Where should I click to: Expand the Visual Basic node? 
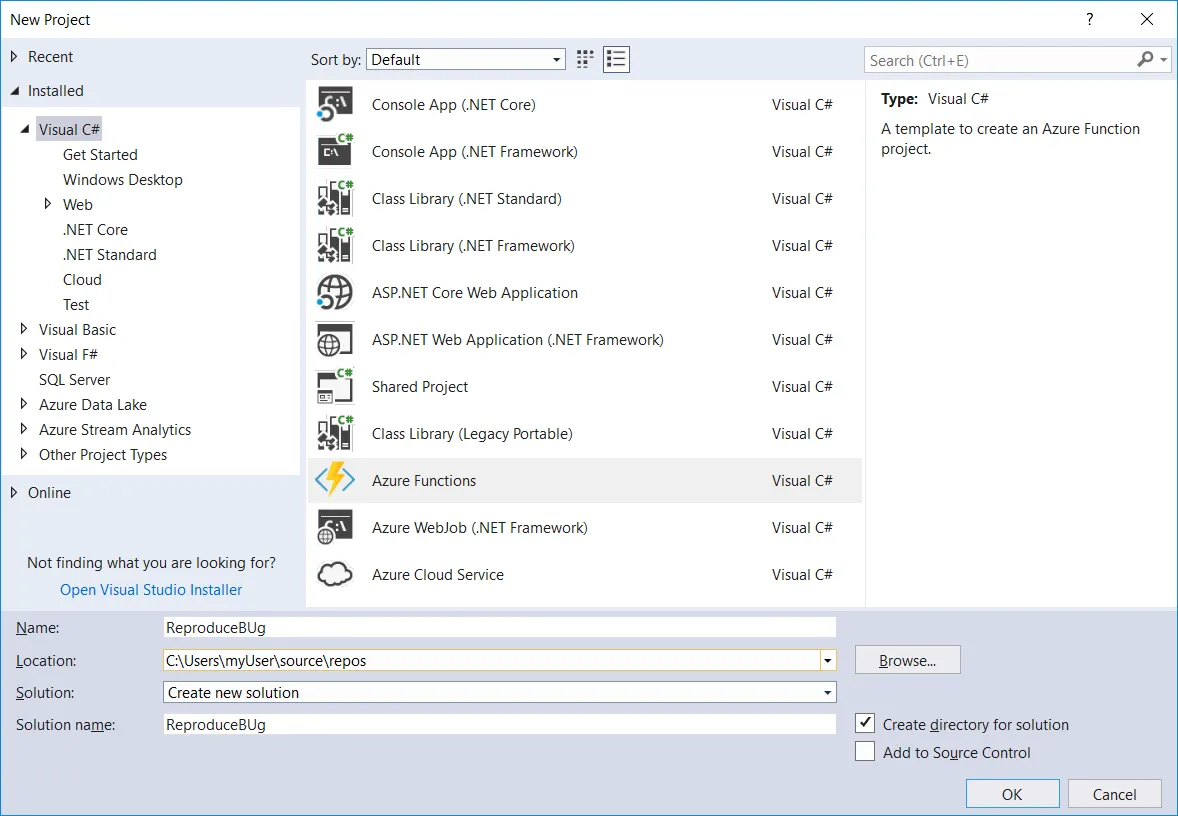(23, 328)
